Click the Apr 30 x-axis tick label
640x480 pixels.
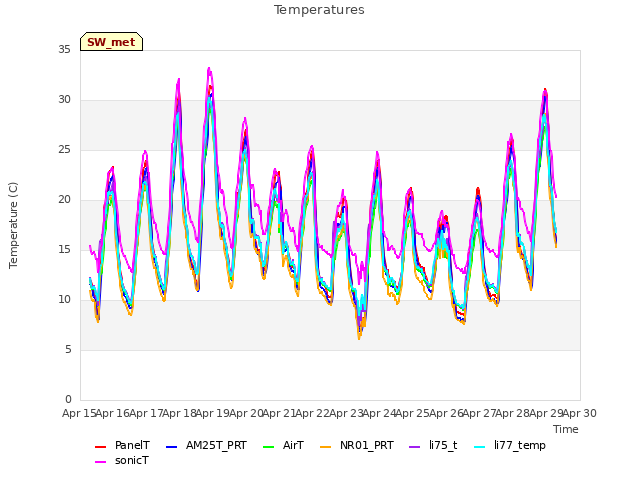point(580,413)
